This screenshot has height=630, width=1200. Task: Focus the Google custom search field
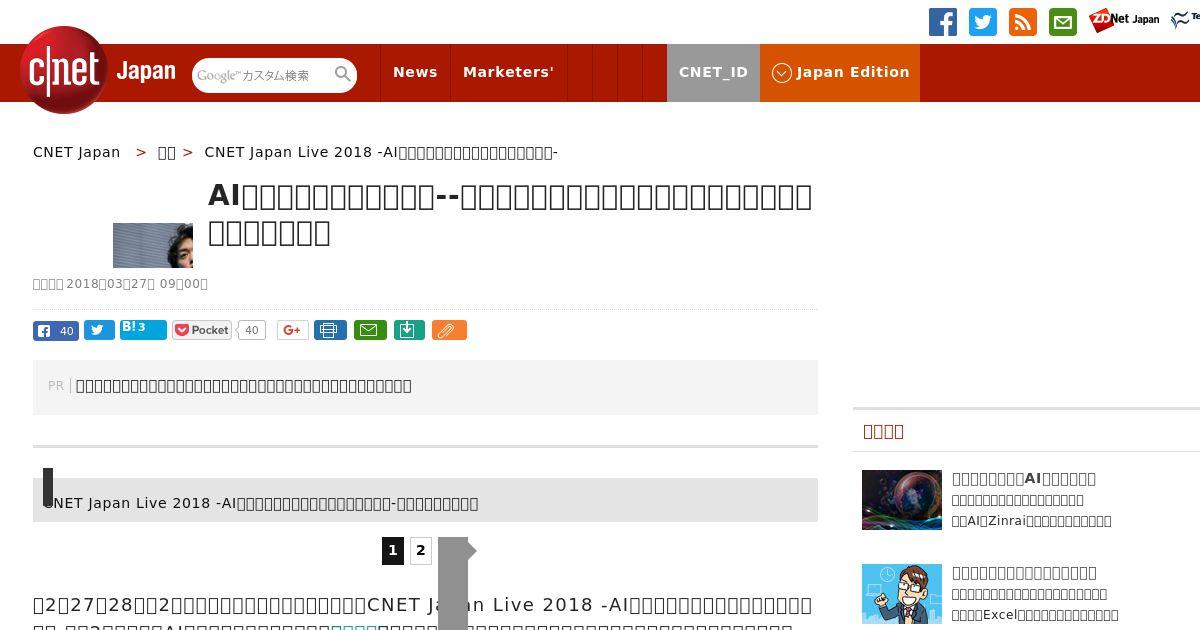click(262, 75)
